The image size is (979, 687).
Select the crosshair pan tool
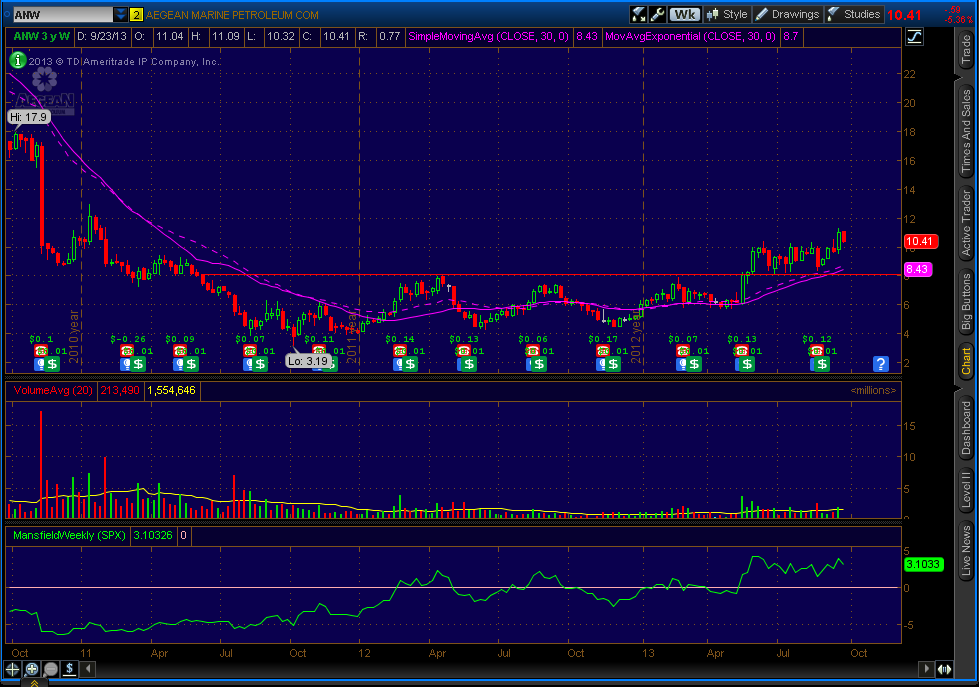tap(13, 669)
